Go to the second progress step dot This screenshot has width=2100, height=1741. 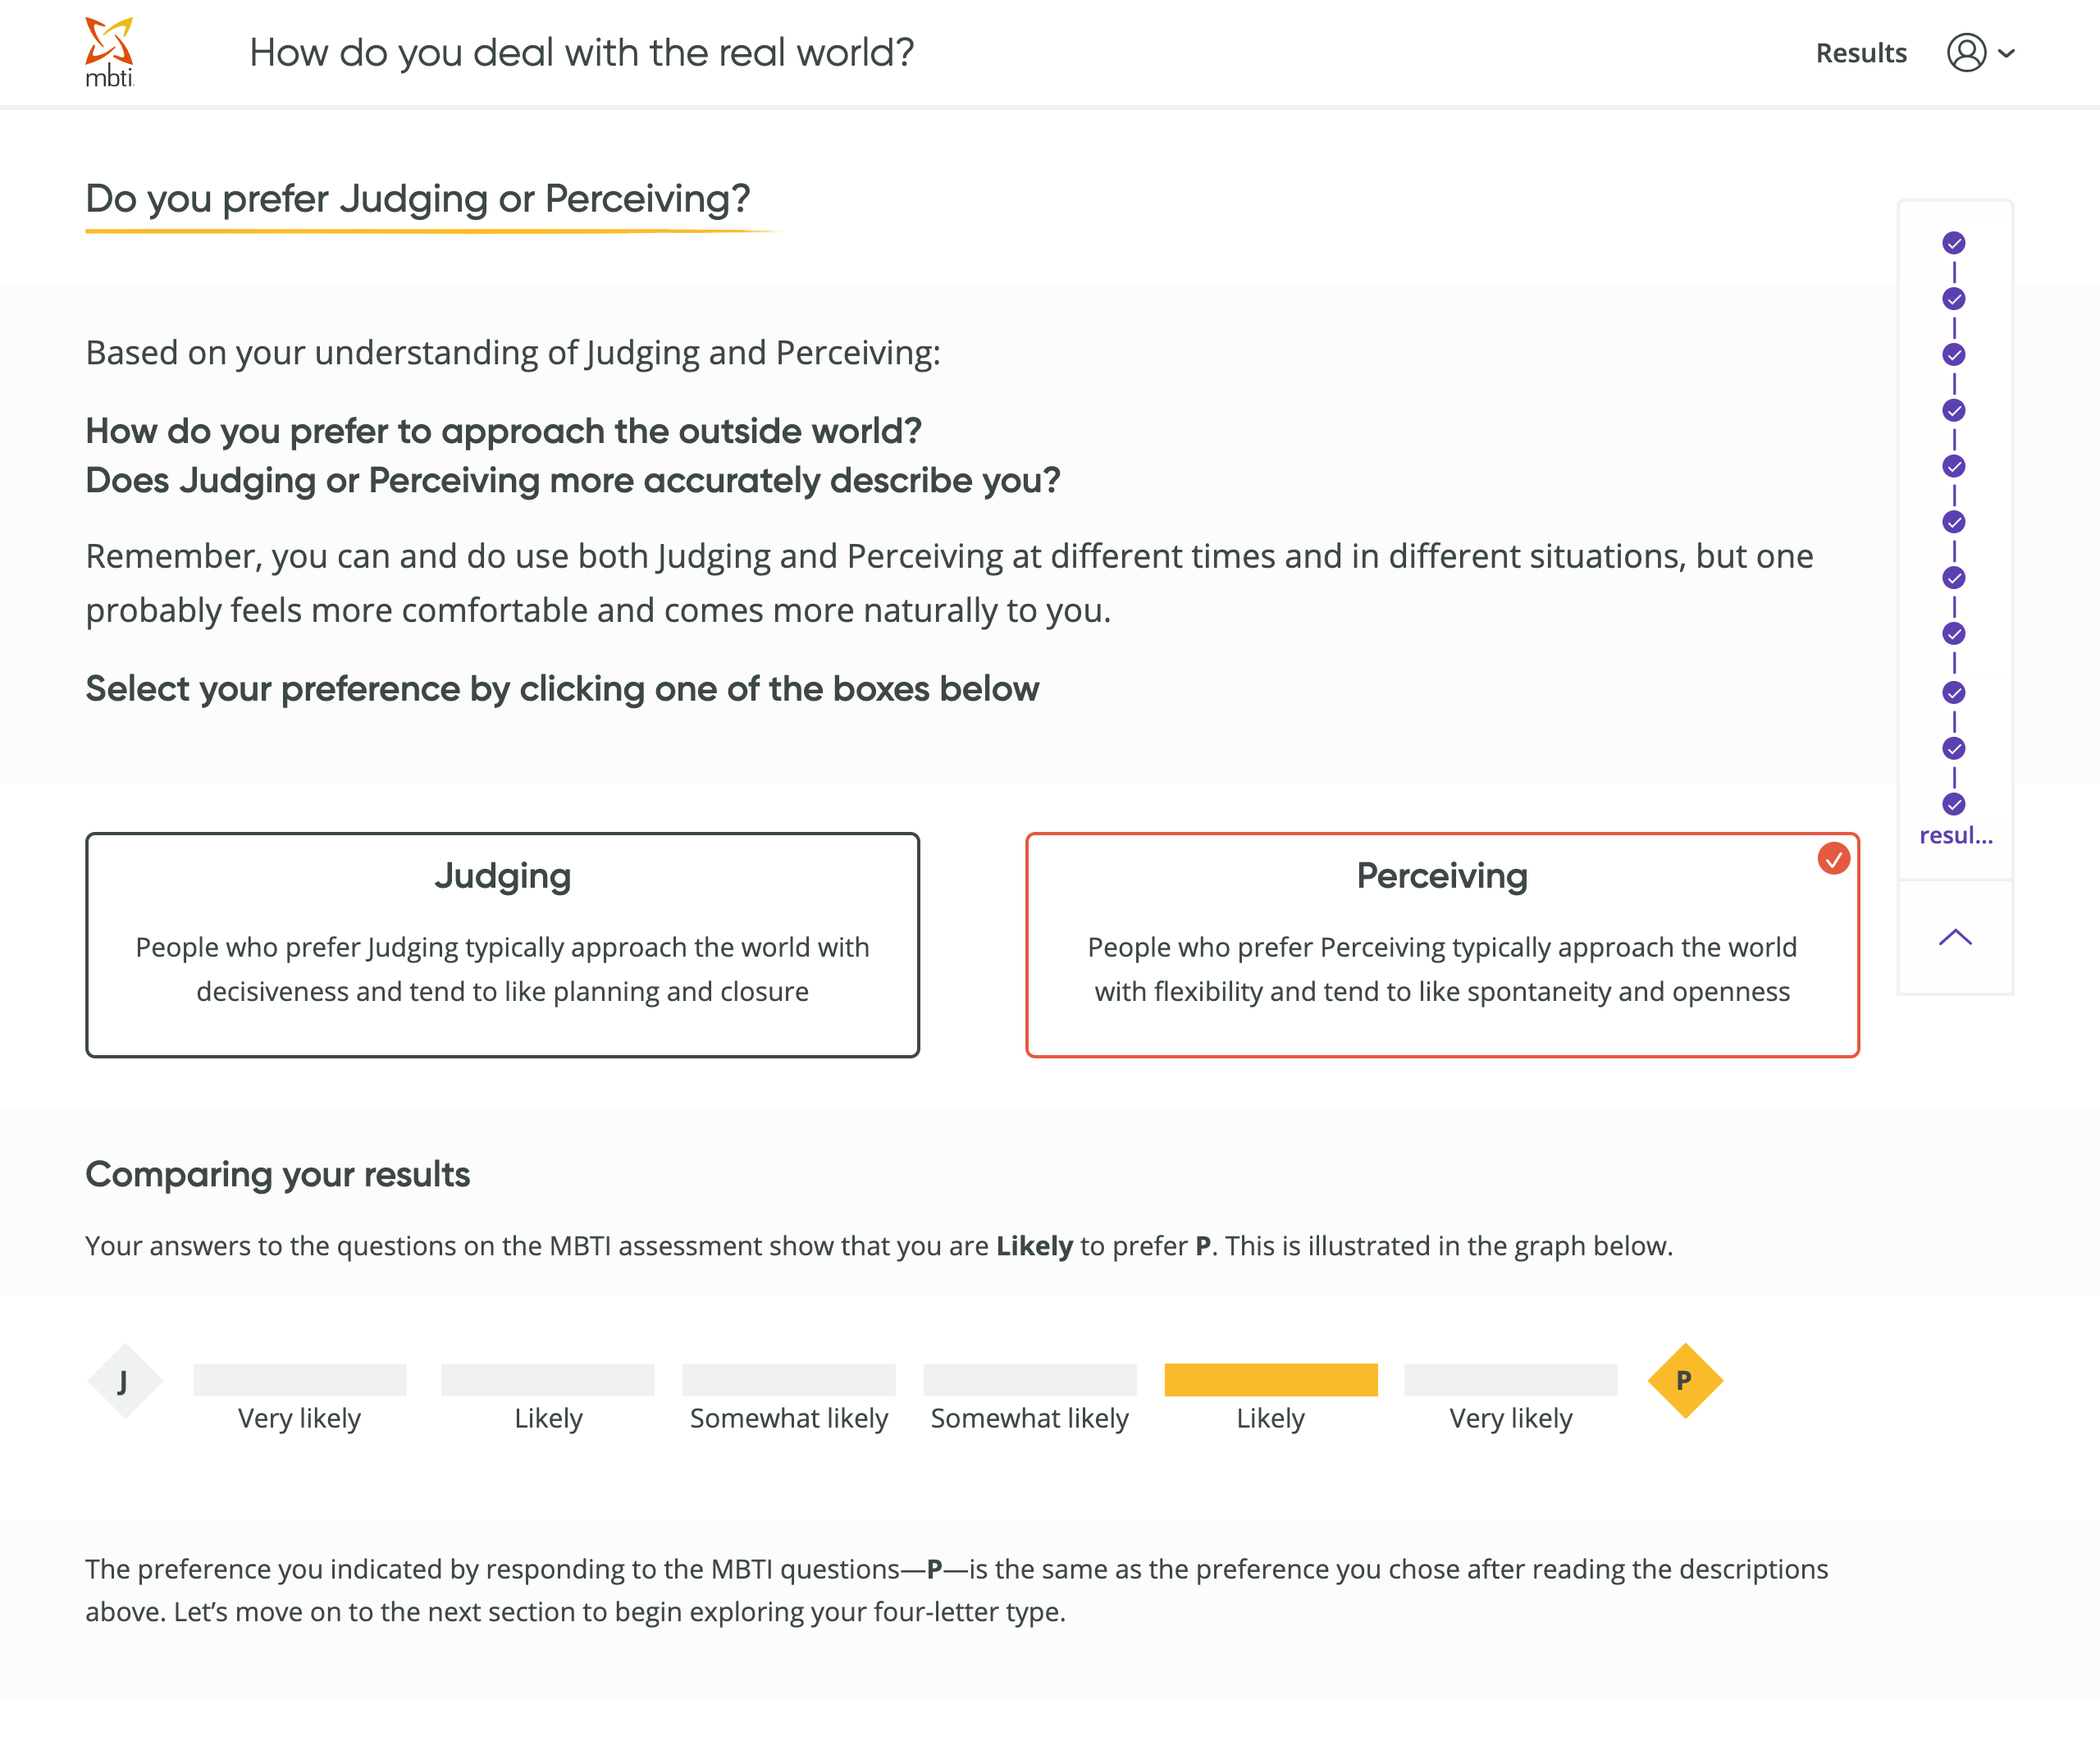click(1954, 299)
